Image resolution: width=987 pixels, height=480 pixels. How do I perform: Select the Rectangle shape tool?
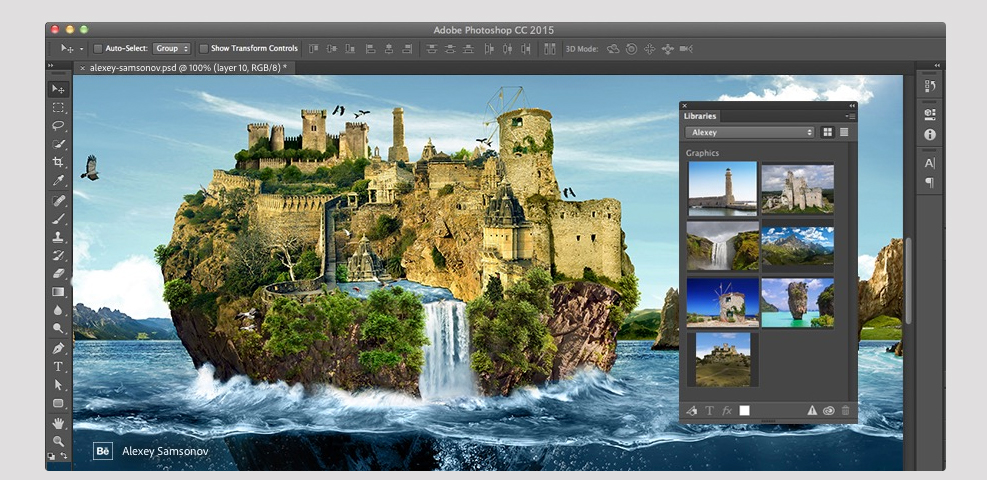[59, 403]
